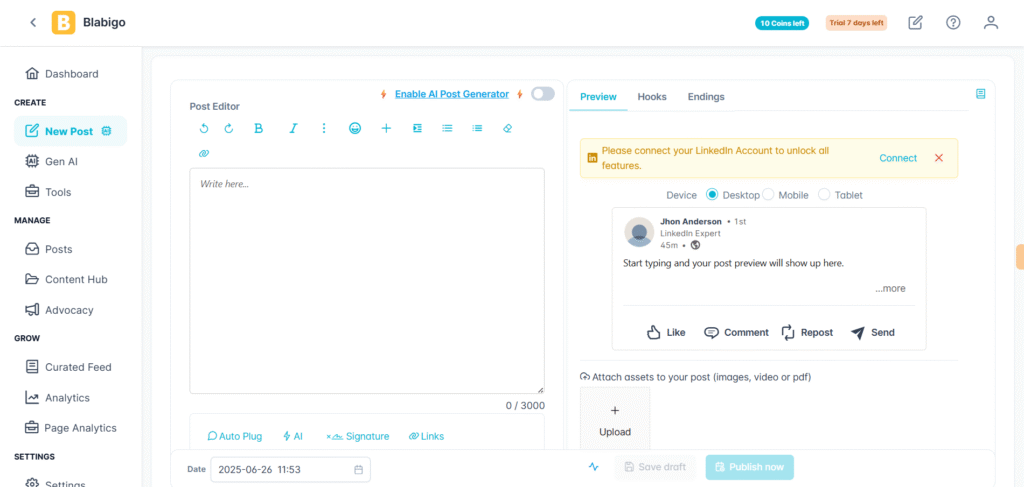Open the calendar picker in Date field
The width and height of the screenshot is (1024, 487).
(359, 469)
